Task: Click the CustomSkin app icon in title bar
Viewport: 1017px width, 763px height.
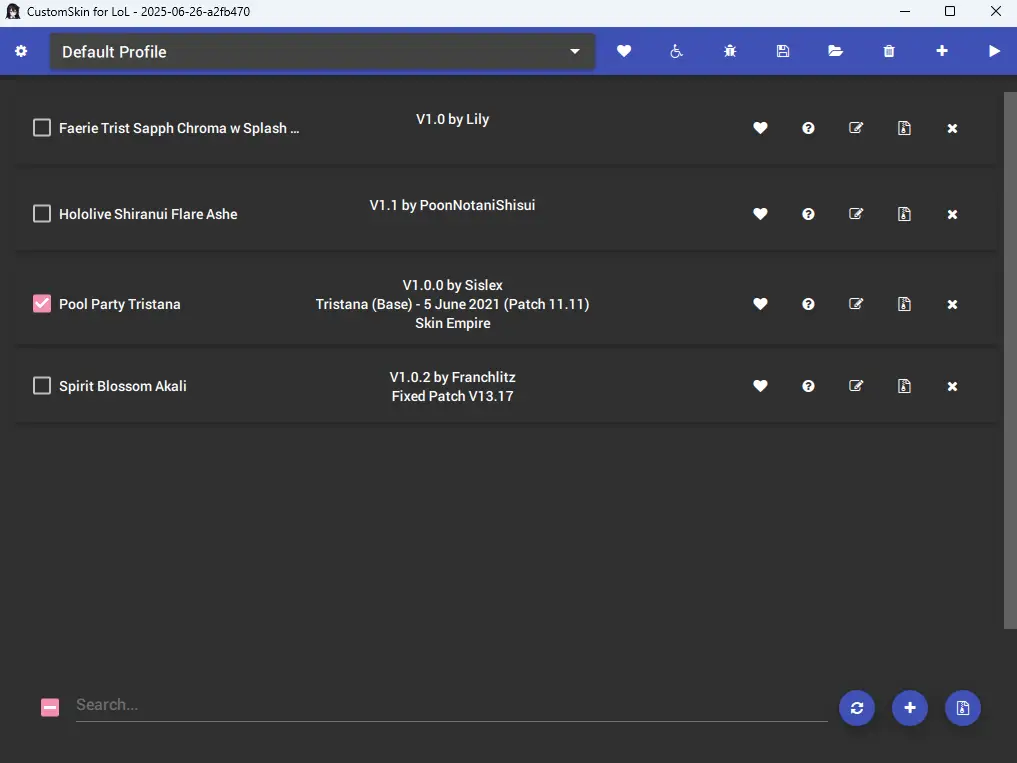Action: coord(12,12)
